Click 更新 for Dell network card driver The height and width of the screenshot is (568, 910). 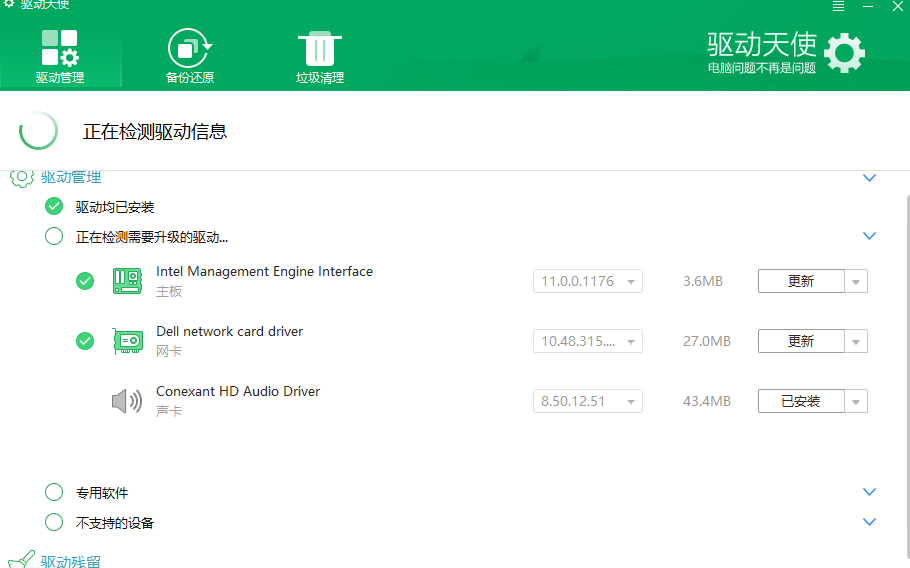pyautogui.click(x=801, y=341)
